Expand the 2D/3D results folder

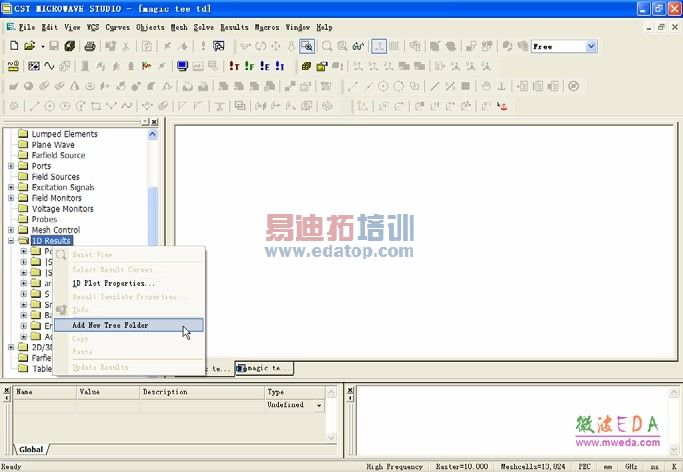click(11, 347)
